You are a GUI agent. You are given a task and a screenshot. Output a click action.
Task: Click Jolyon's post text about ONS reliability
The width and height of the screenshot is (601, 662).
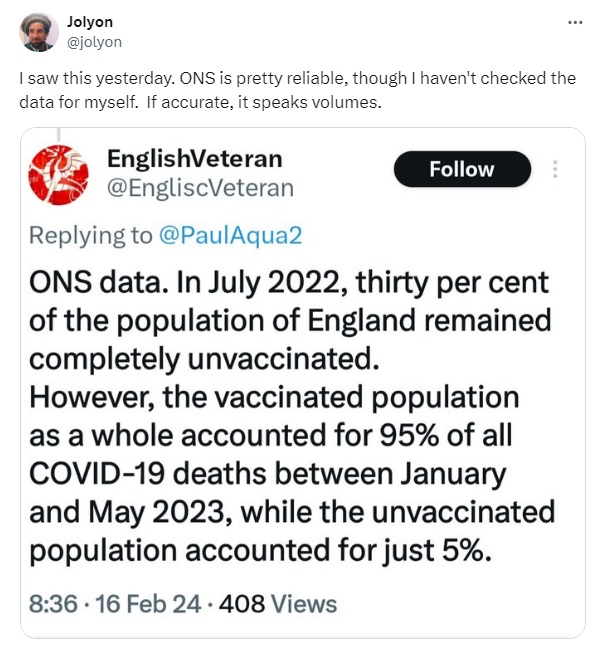[298, 90]
